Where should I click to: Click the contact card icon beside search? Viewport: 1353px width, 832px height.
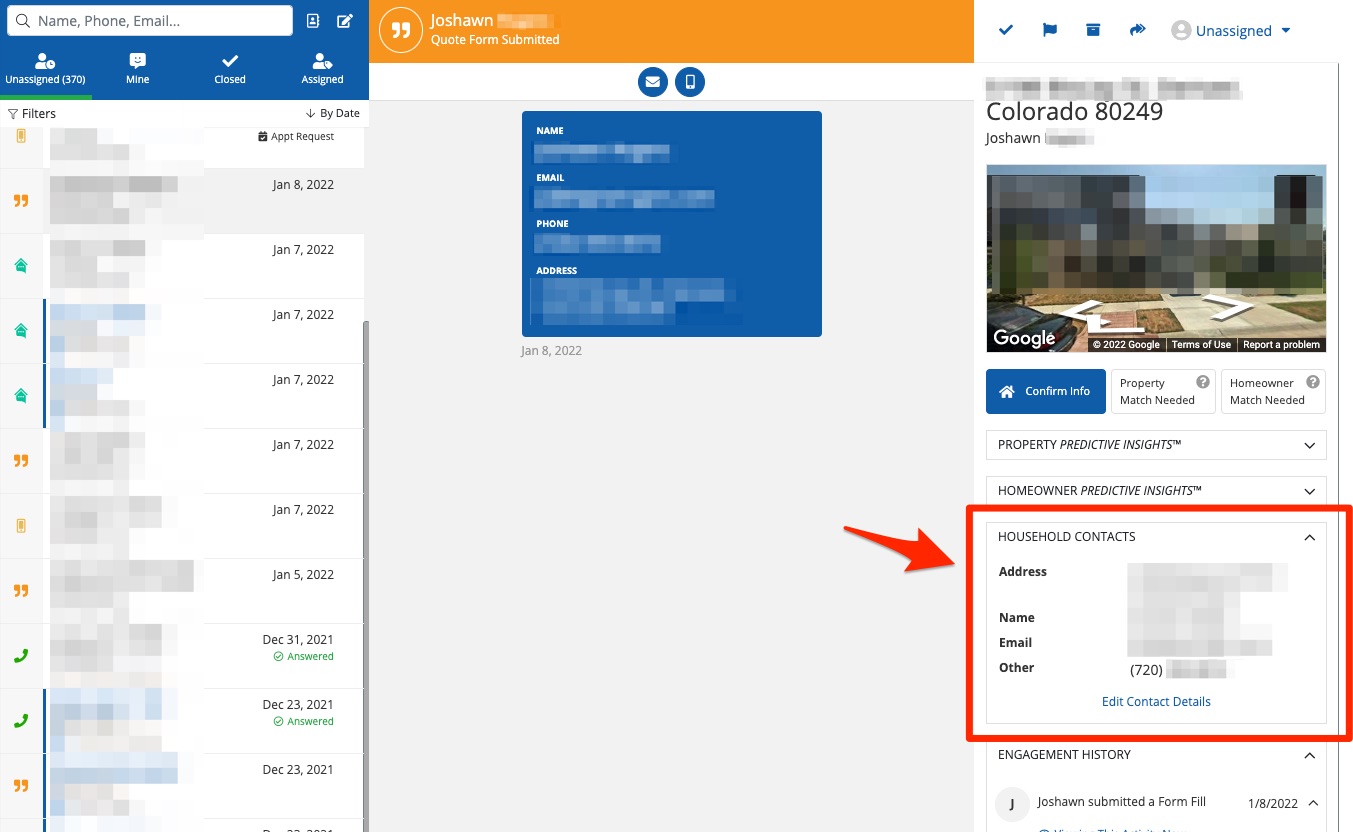[x=313, y=21]
